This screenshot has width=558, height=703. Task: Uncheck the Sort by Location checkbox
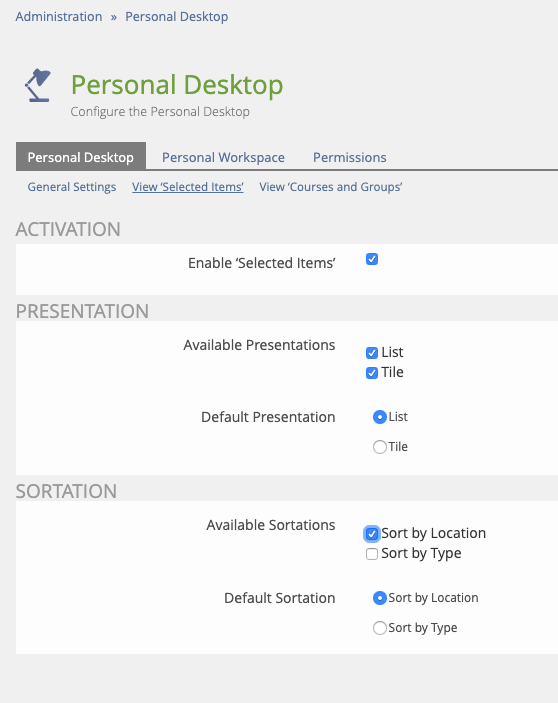tap(372, 534)
